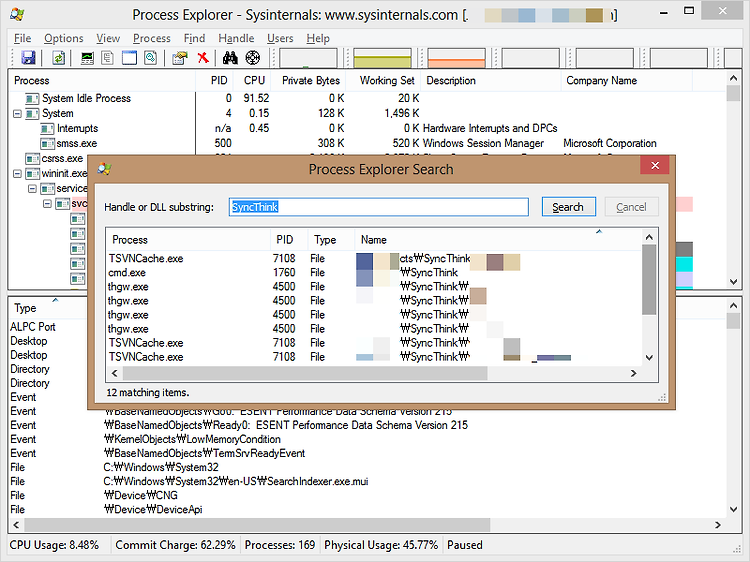The width and height of the screenshot is (750, 562).
Task: Sort by the Company Name column header
Action: [x=627, y=80]
